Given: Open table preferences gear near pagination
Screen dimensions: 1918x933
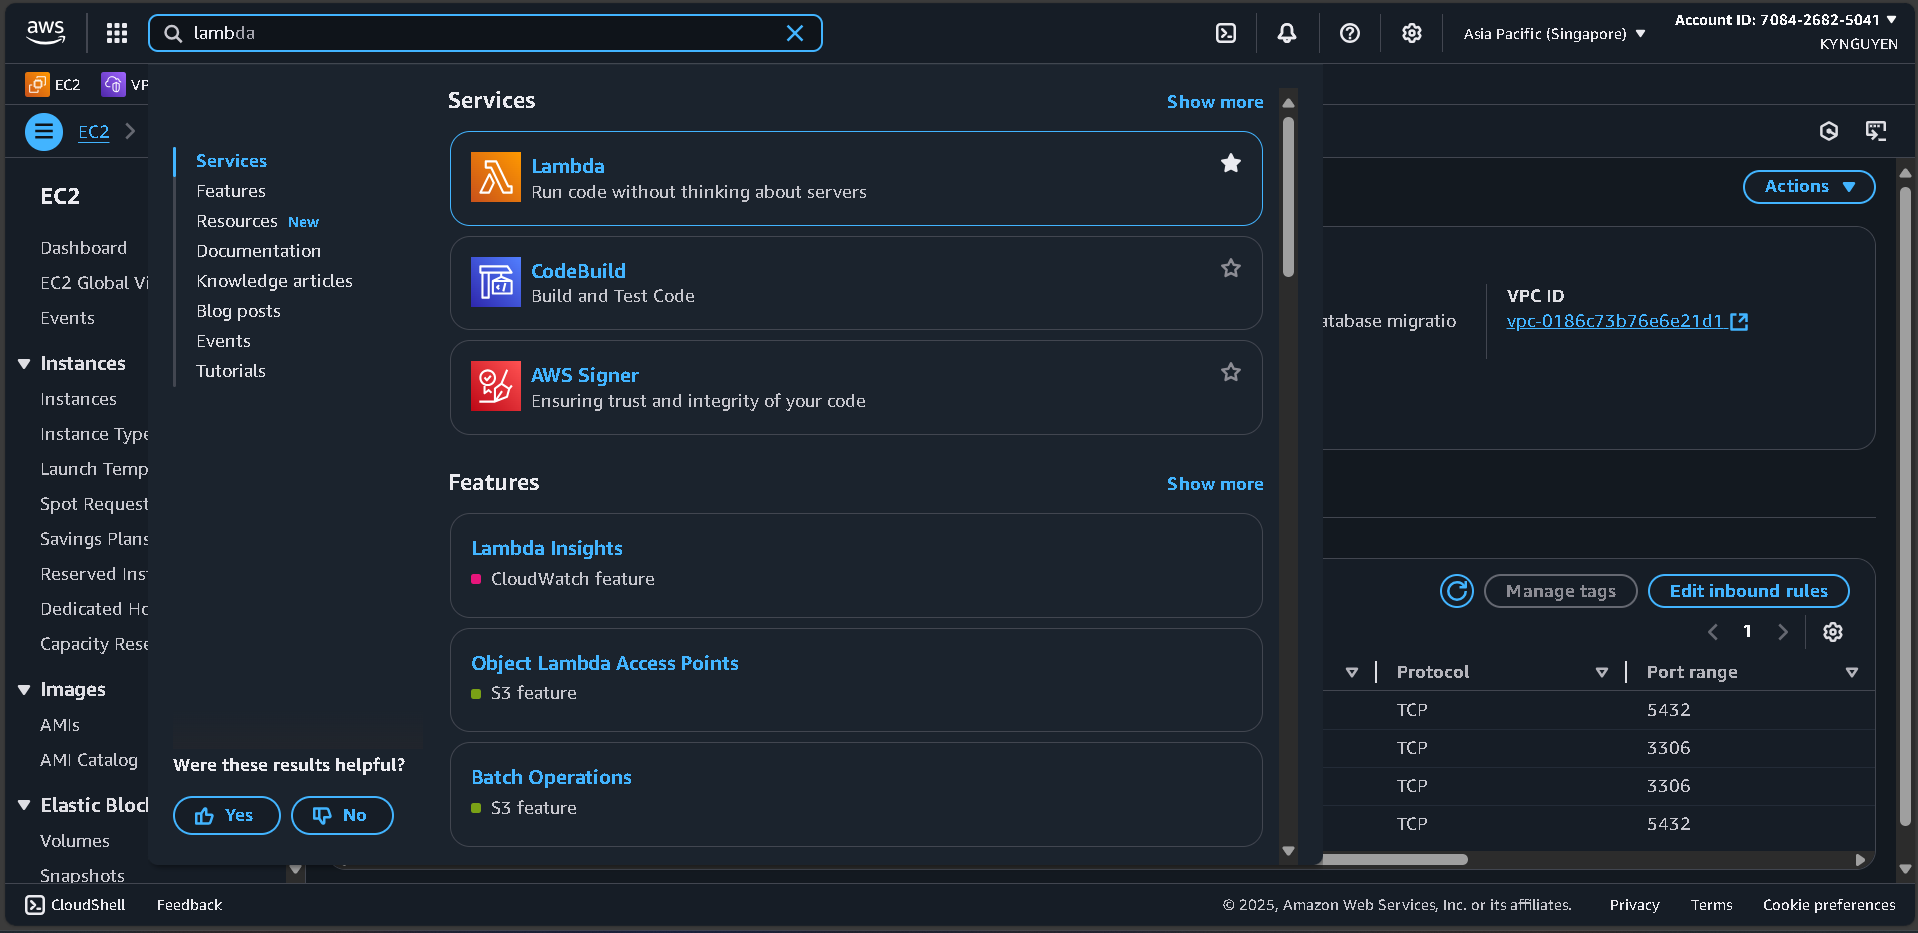Looking at the screenshot, I should (1833, 631).
